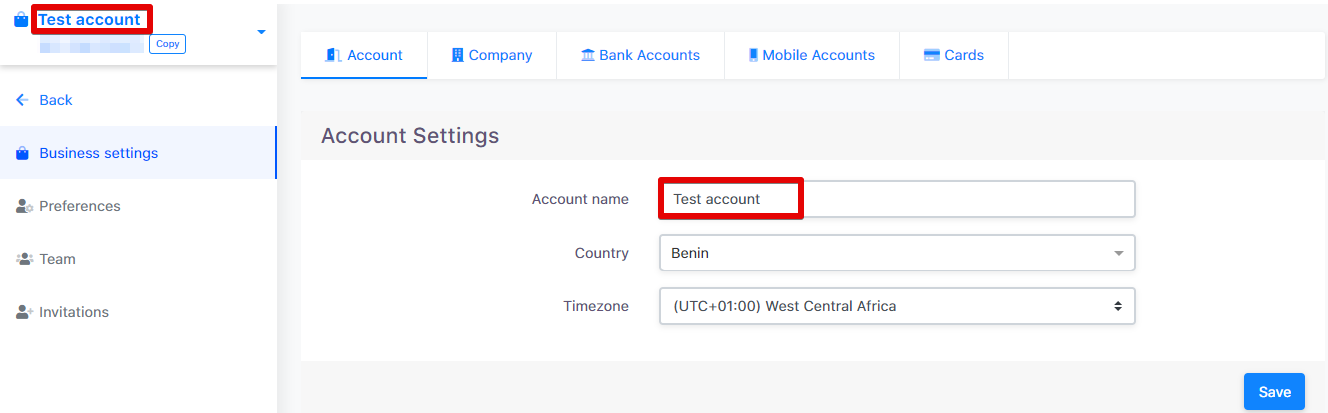Save the account settings
1328x413 pixels.
click(x=1274, y=392)
